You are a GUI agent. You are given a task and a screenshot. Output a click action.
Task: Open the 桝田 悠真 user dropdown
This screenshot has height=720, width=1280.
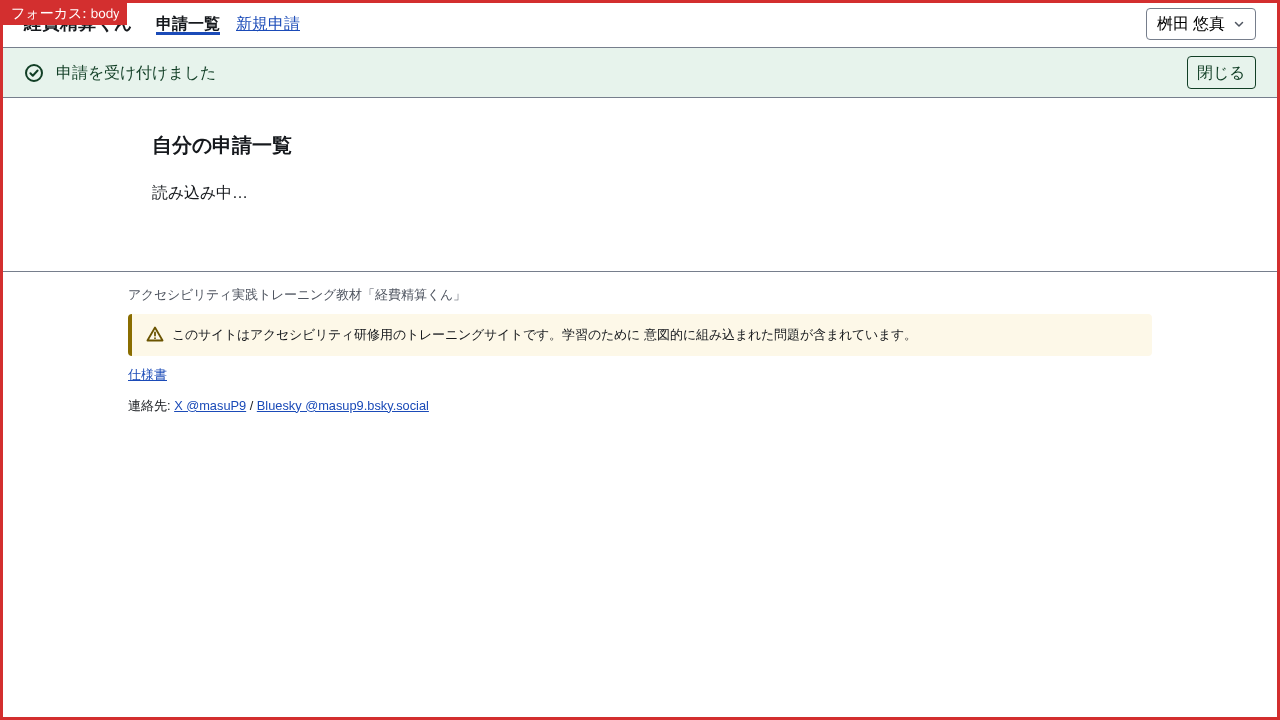pos(1201,24)
